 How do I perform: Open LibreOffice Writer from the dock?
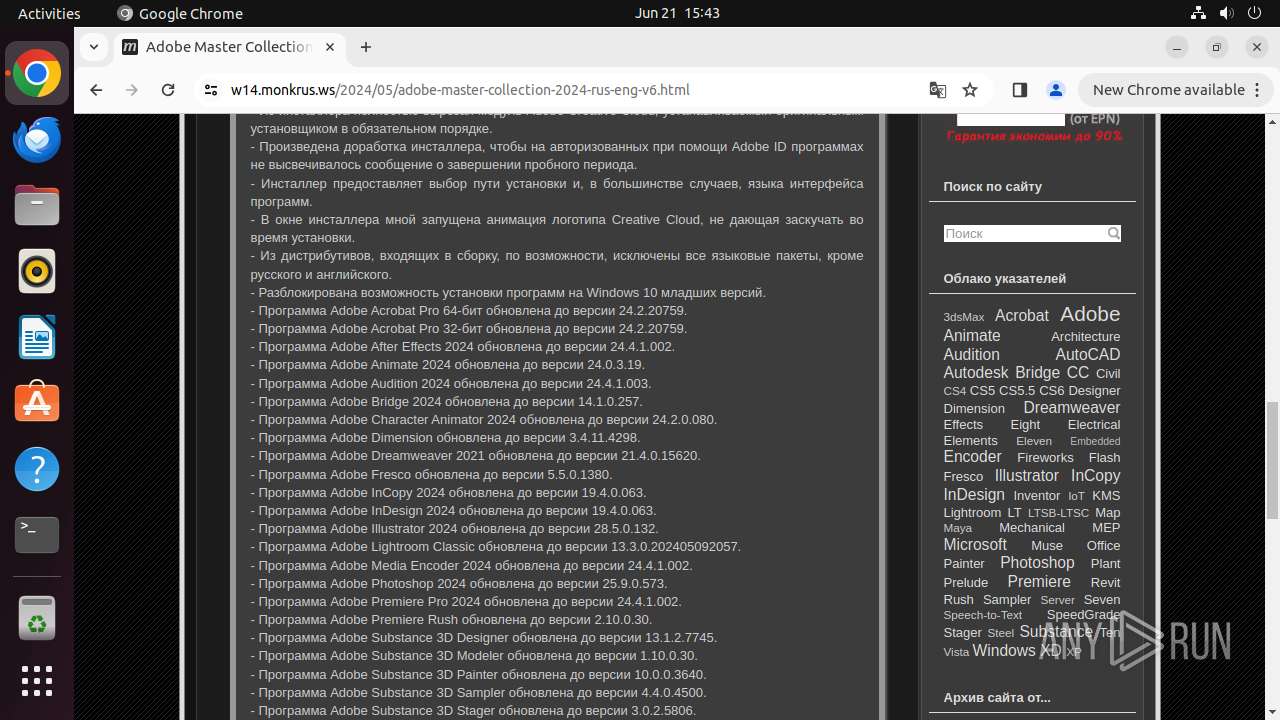37,337
